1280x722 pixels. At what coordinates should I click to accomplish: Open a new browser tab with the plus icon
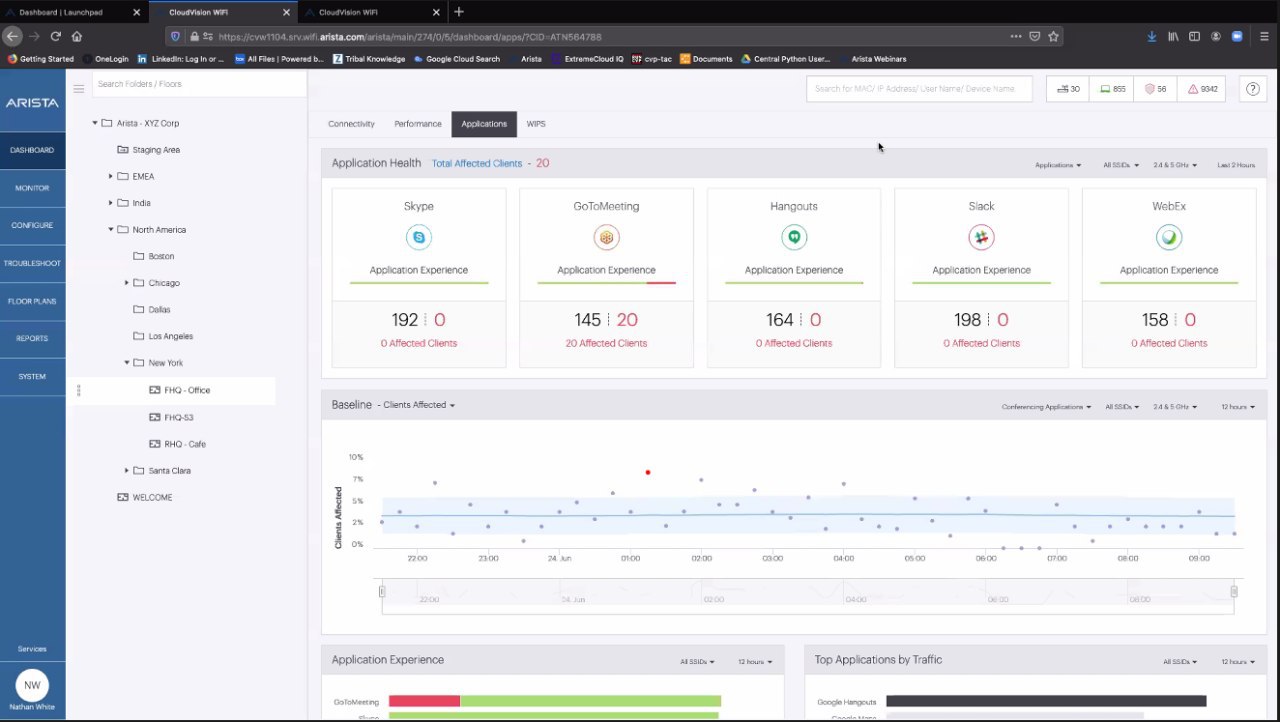pyautogui.click(x=459, y=12)
